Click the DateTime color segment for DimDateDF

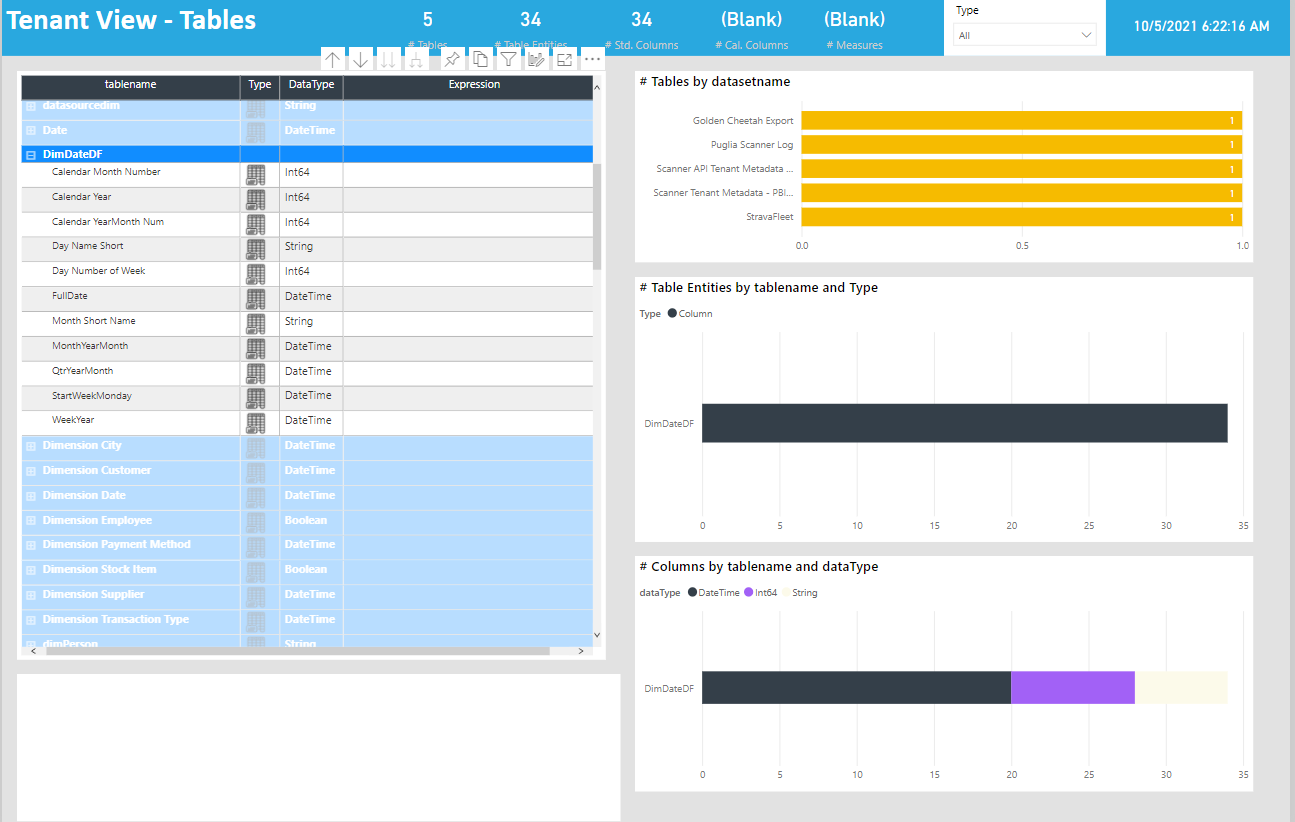(x=855, y=687)
